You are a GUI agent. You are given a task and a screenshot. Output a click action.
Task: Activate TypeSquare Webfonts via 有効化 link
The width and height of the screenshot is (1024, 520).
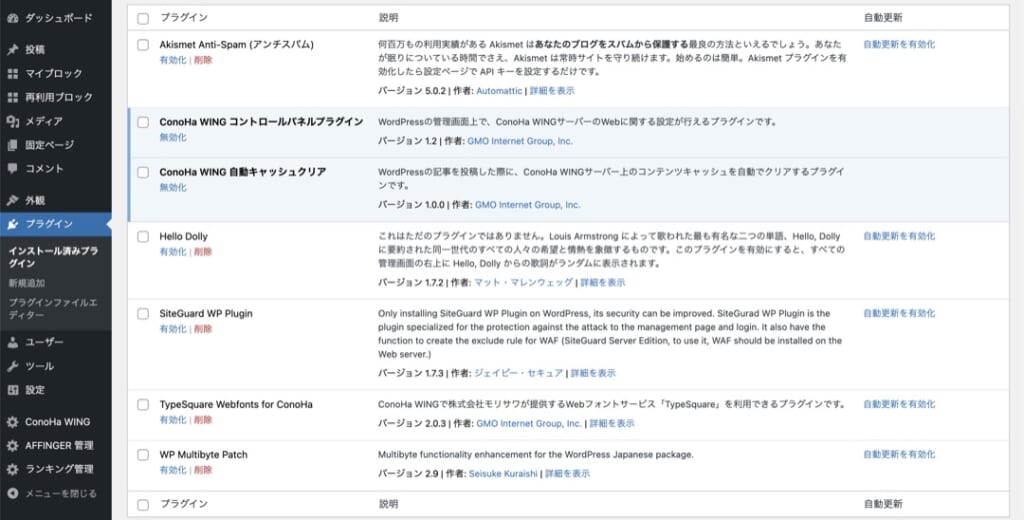[x=173, y=420]
